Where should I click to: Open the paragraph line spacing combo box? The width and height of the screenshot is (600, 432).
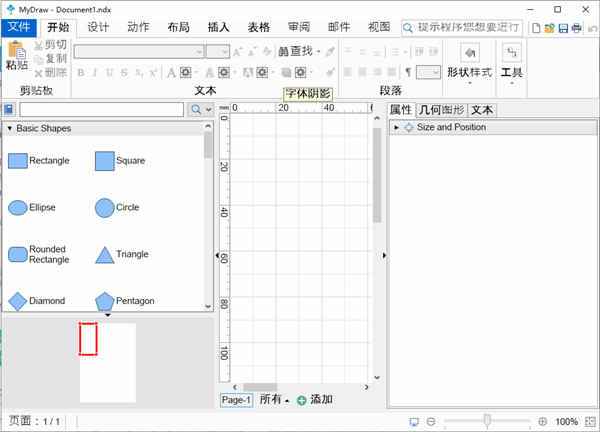[x=428, y=72]
